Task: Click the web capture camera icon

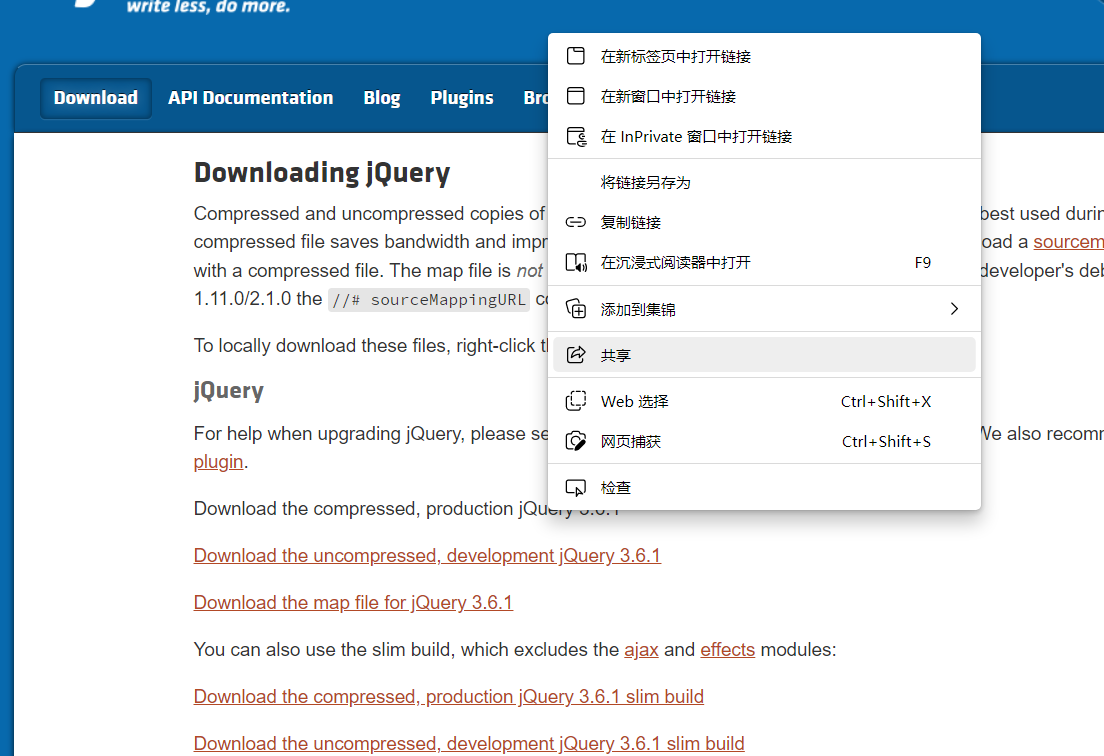Action: (x=576, y=441)
